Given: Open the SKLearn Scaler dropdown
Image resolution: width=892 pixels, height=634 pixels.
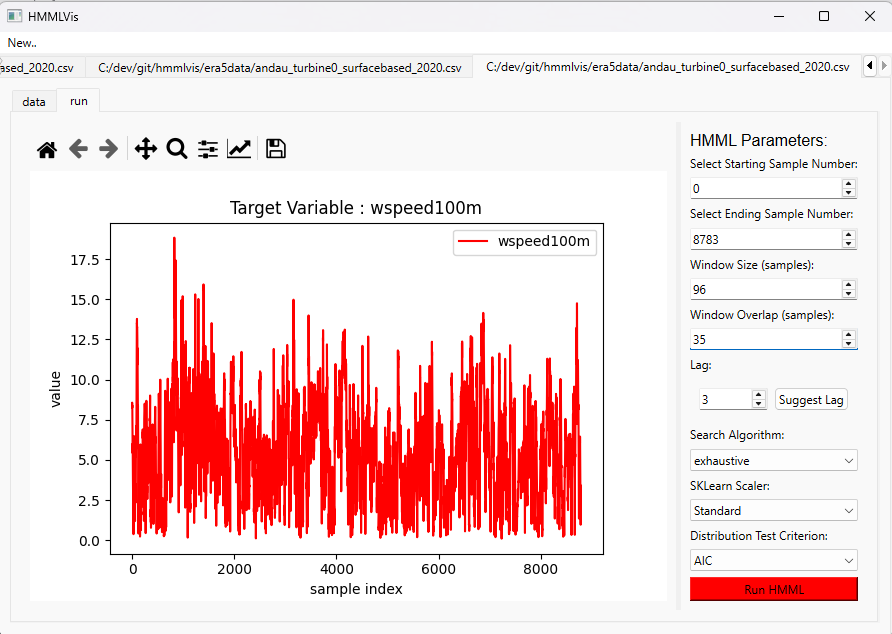Looking at the screenshot, I should [x=773, y=510].
